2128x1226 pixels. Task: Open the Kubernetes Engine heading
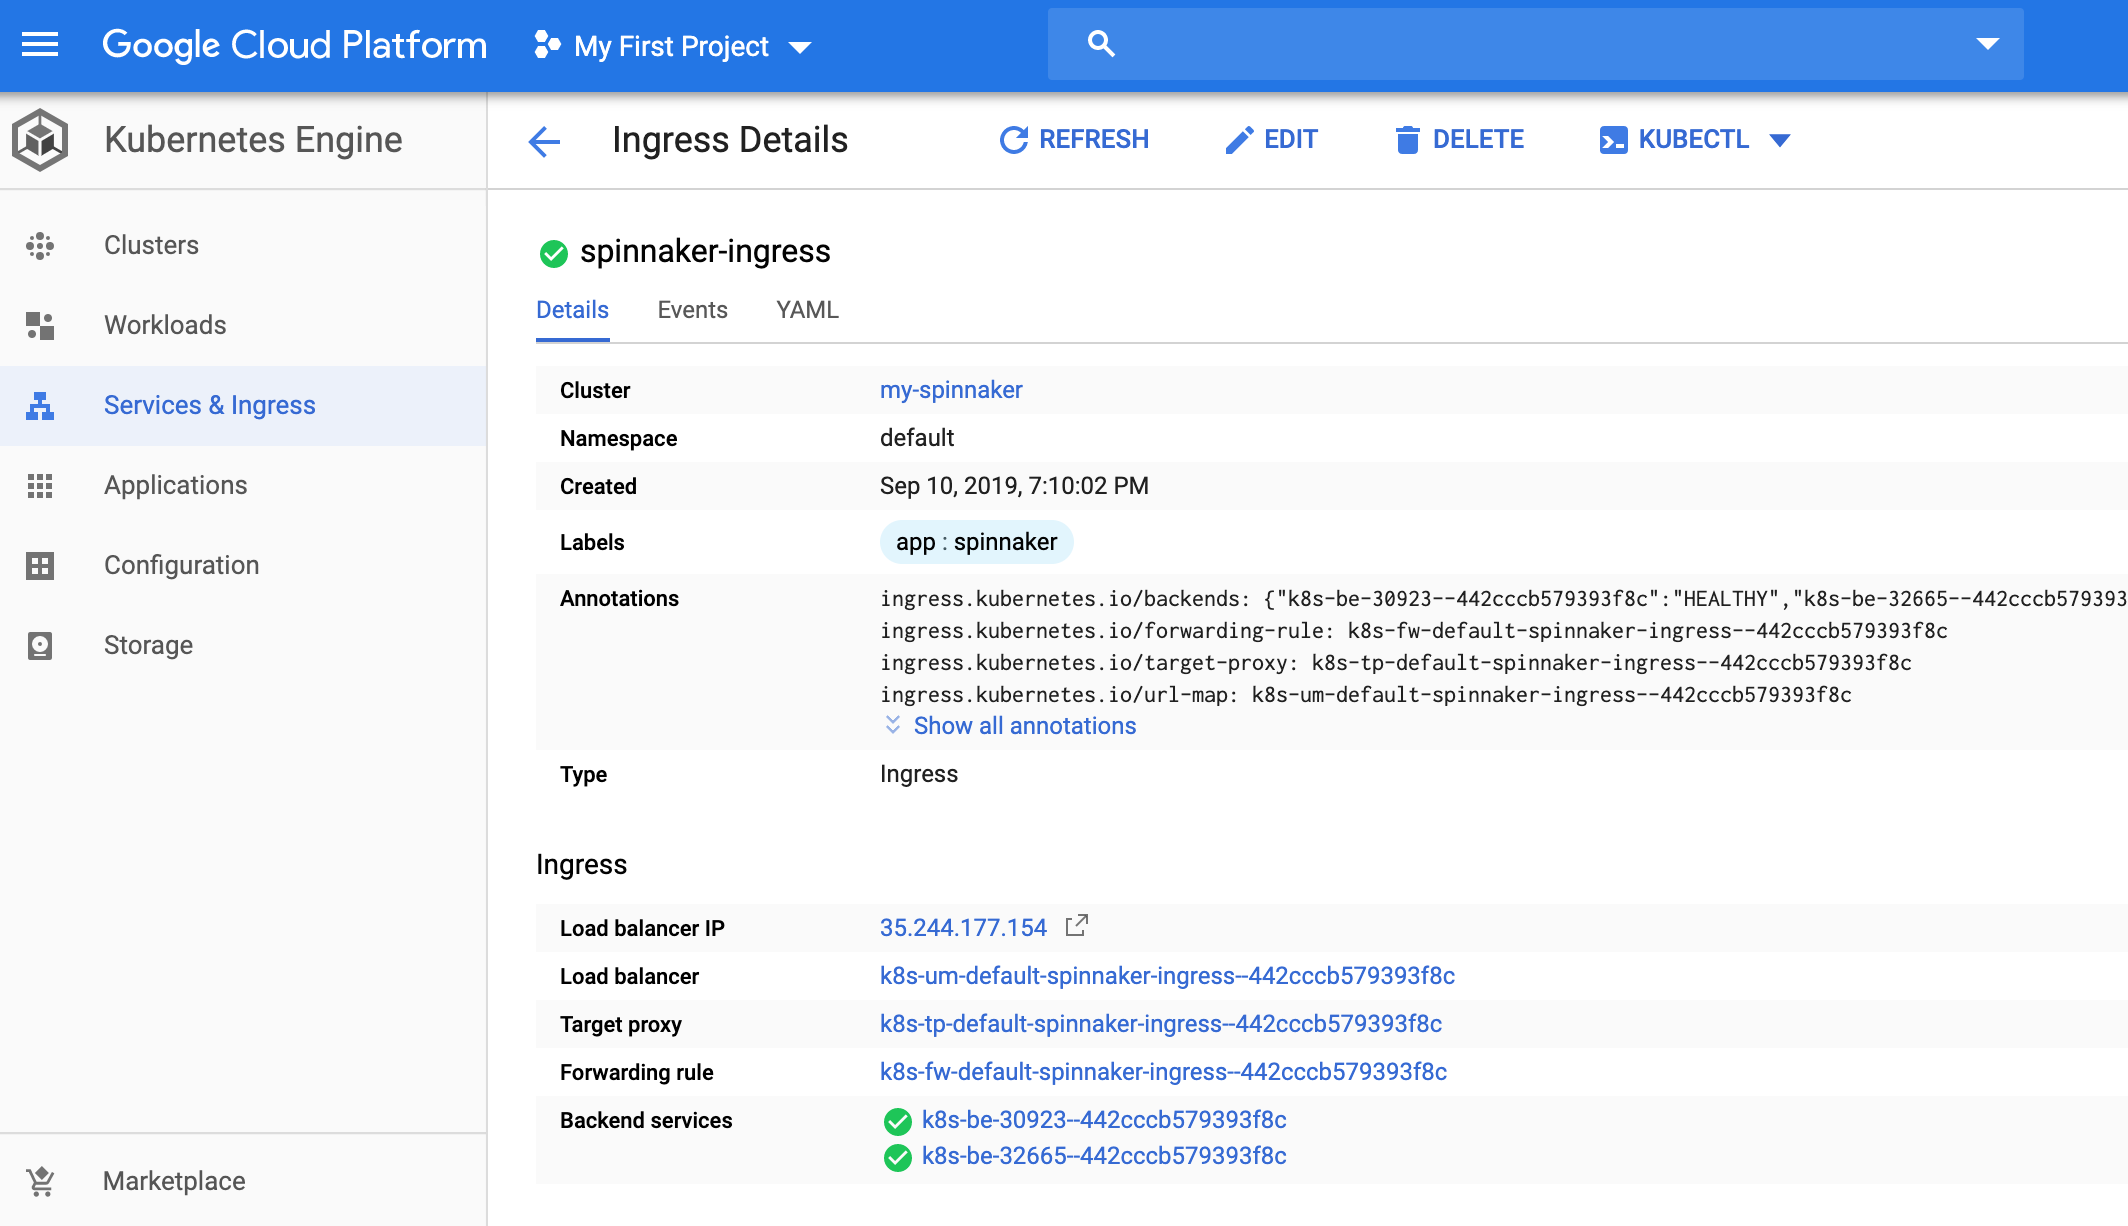253,140
